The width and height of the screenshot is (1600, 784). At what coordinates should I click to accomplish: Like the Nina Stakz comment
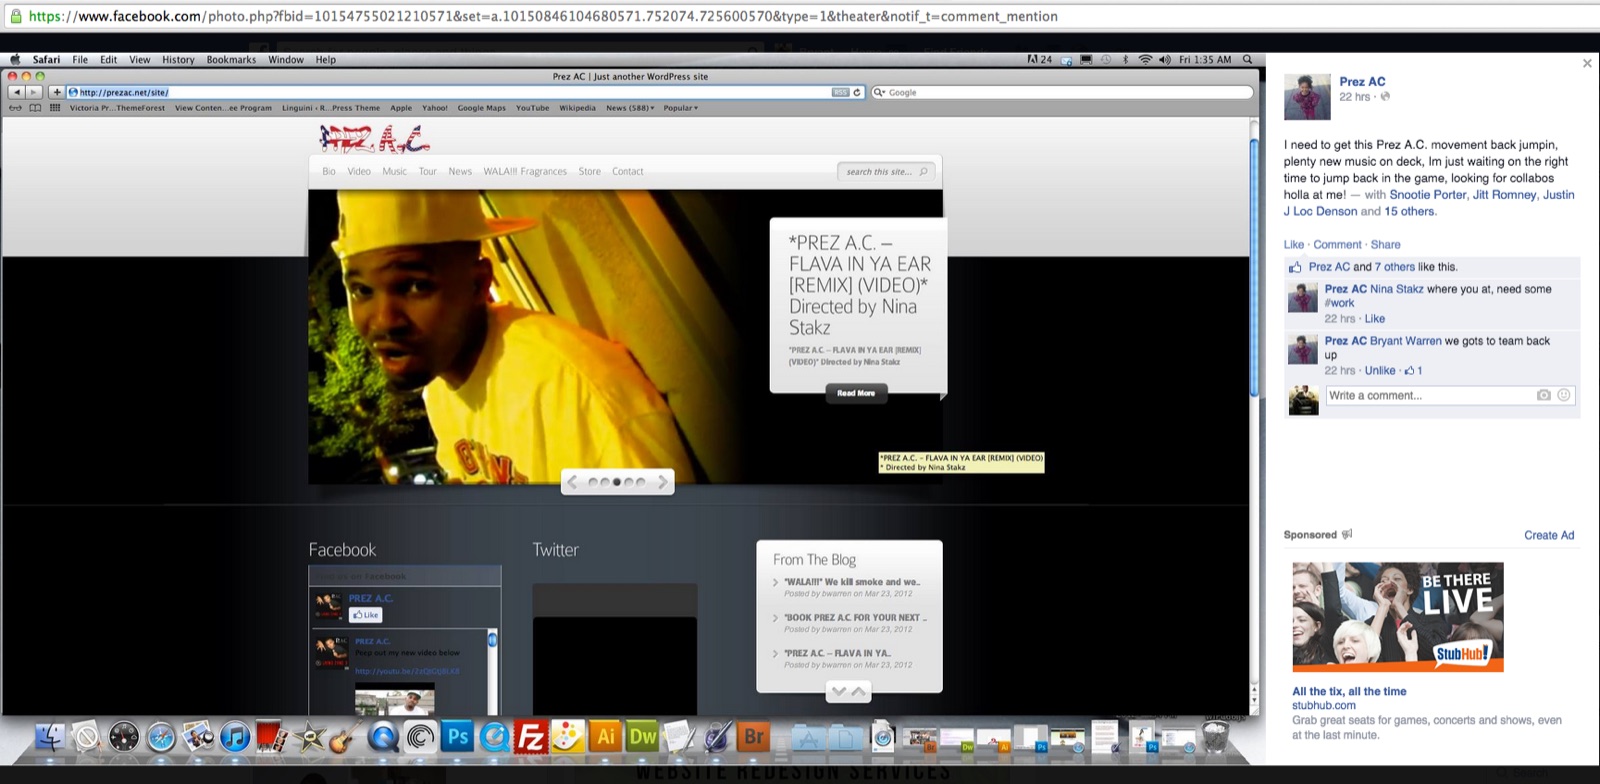[1375, 319]
